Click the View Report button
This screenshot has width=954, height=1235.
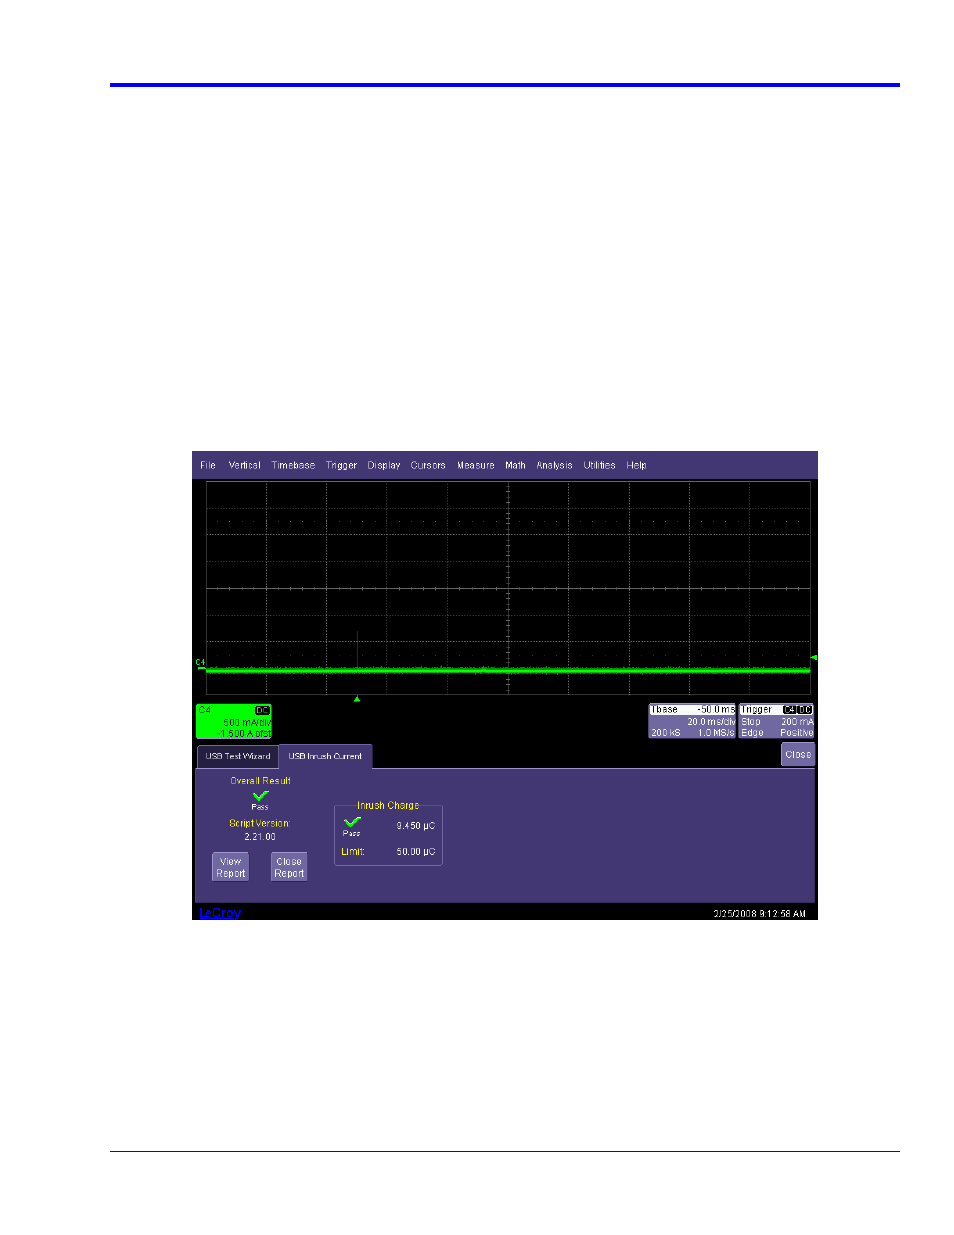[x=231, y=867]
